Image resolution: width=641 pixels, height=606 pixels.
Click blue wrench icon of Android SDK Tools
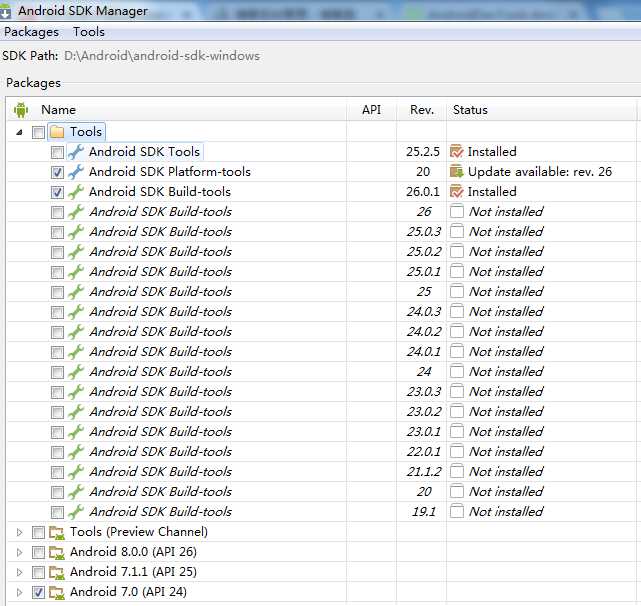point(76,152)
